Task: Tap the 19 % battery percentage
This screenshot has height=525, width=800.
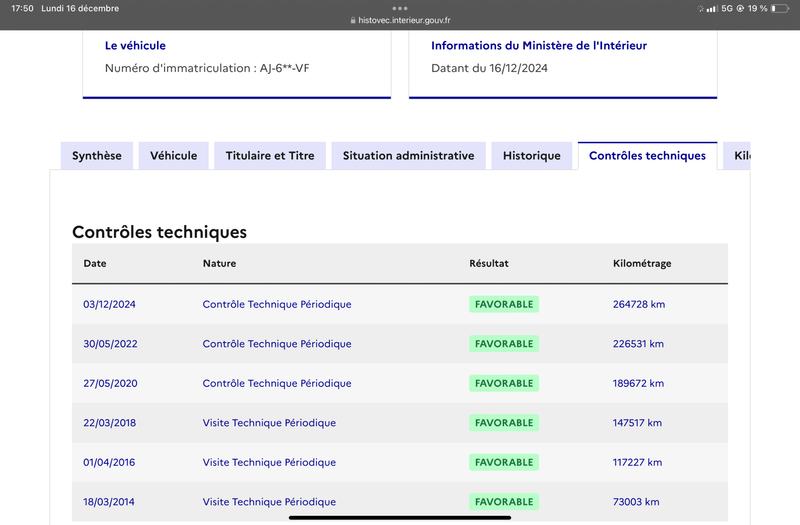Action: (x=758, y=8)
